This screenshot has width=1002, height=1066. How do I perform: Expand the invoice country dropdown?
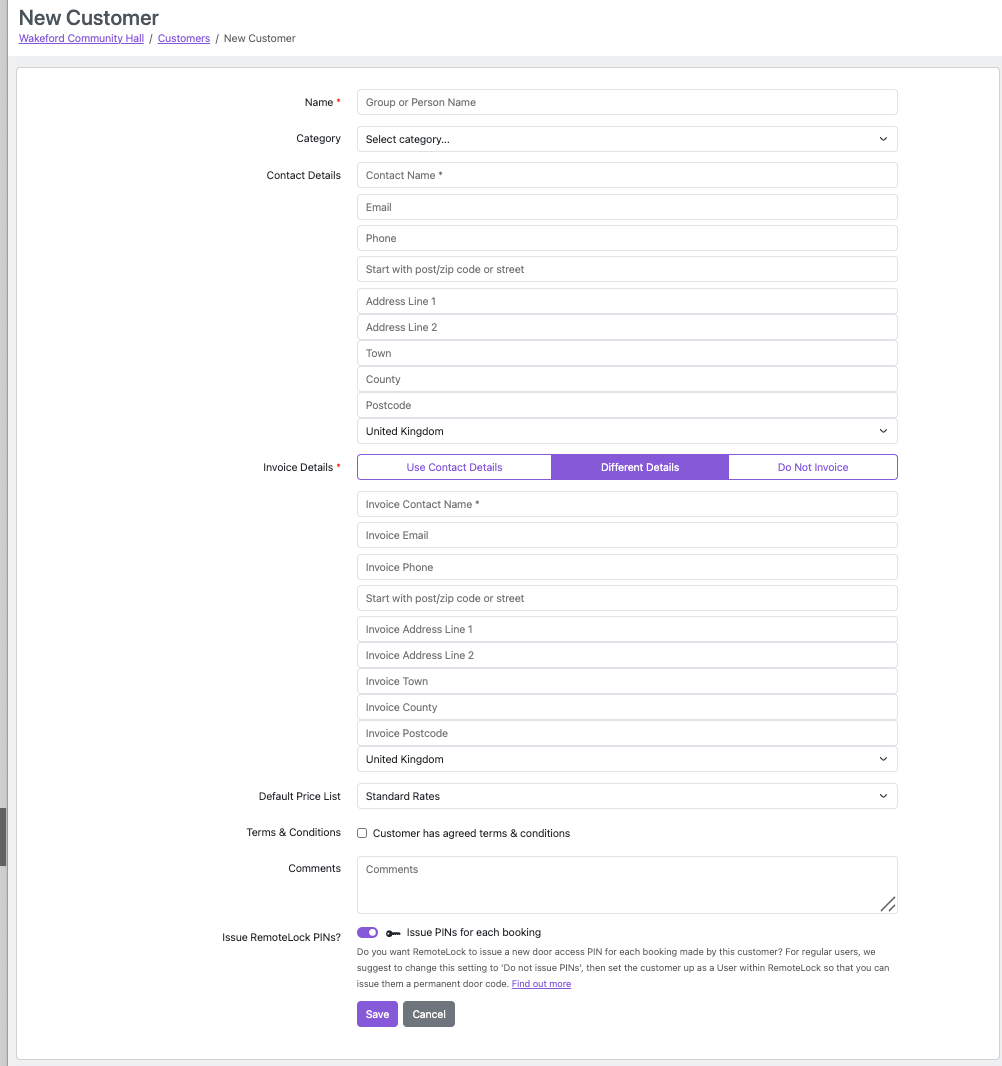coord(626,759)
